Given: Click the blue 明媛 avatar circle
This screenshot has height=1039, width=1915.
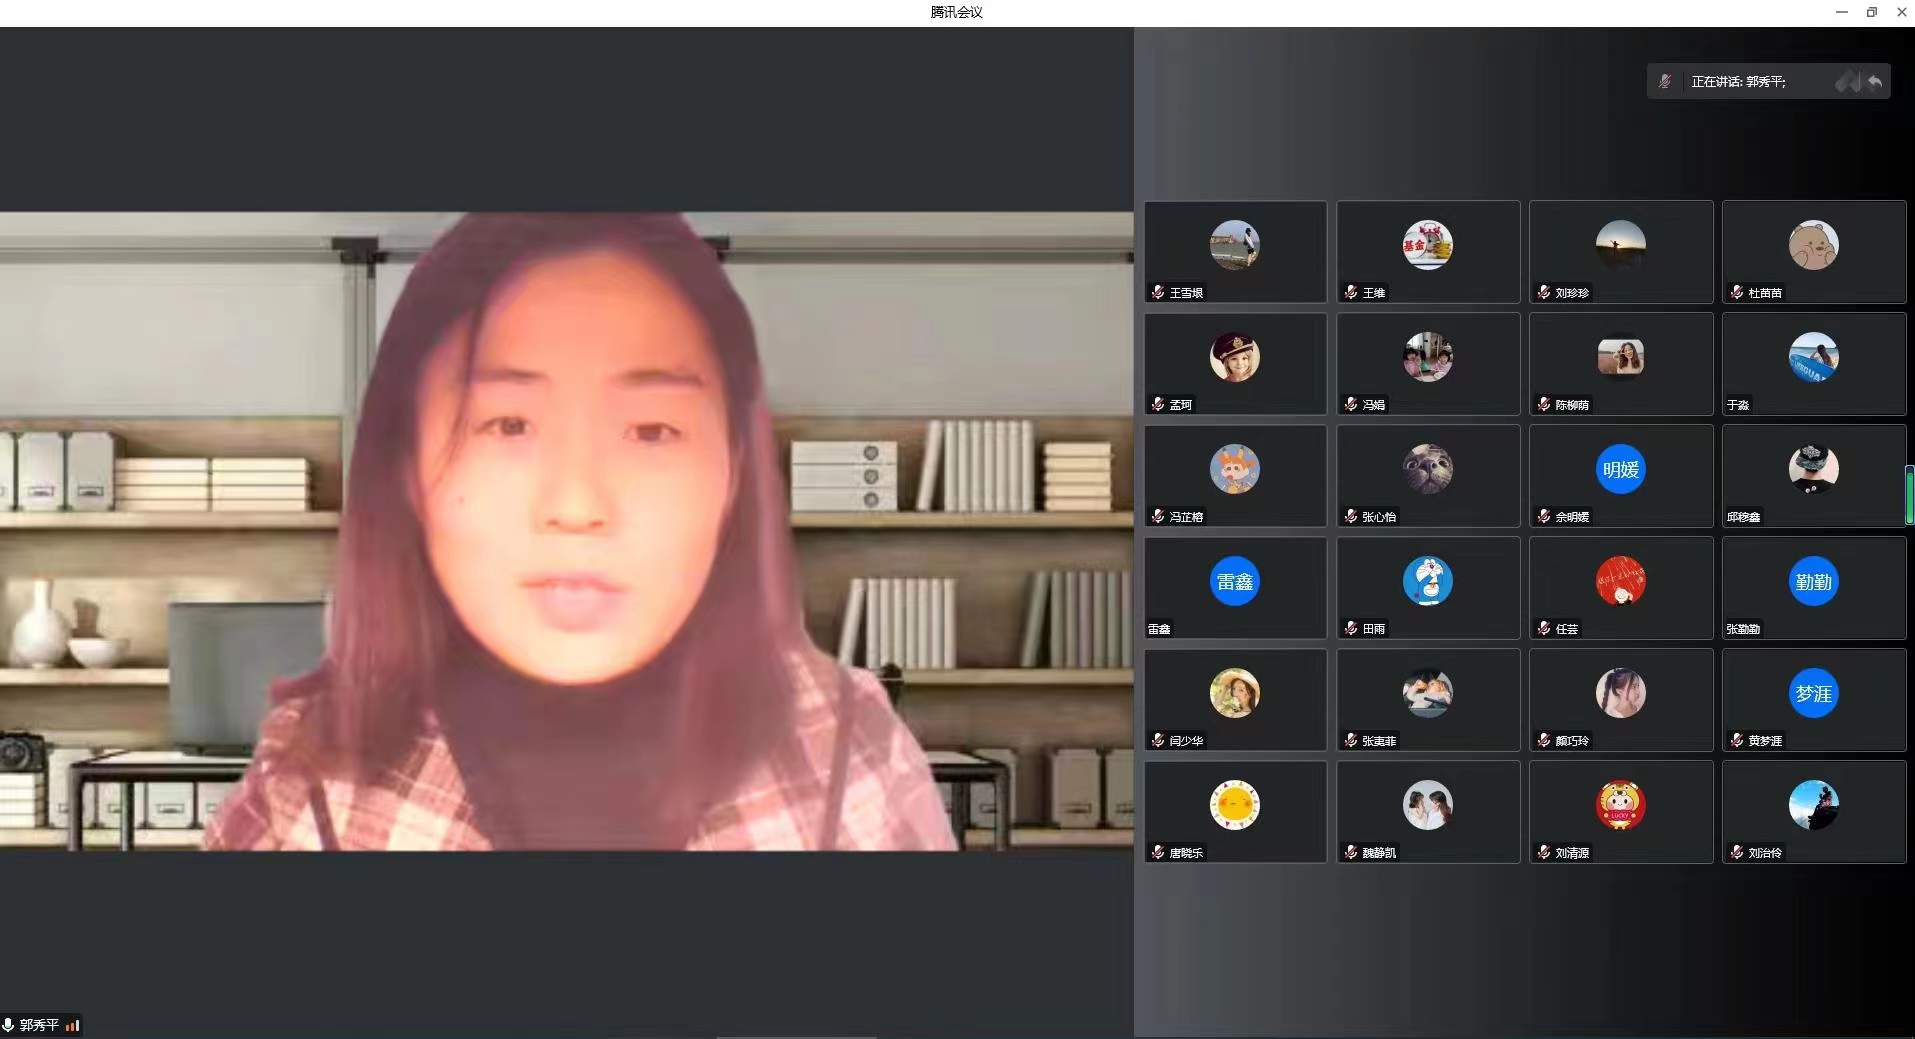Looking at the screenshot, I should pyautogui.click(x=1620, y=469).
